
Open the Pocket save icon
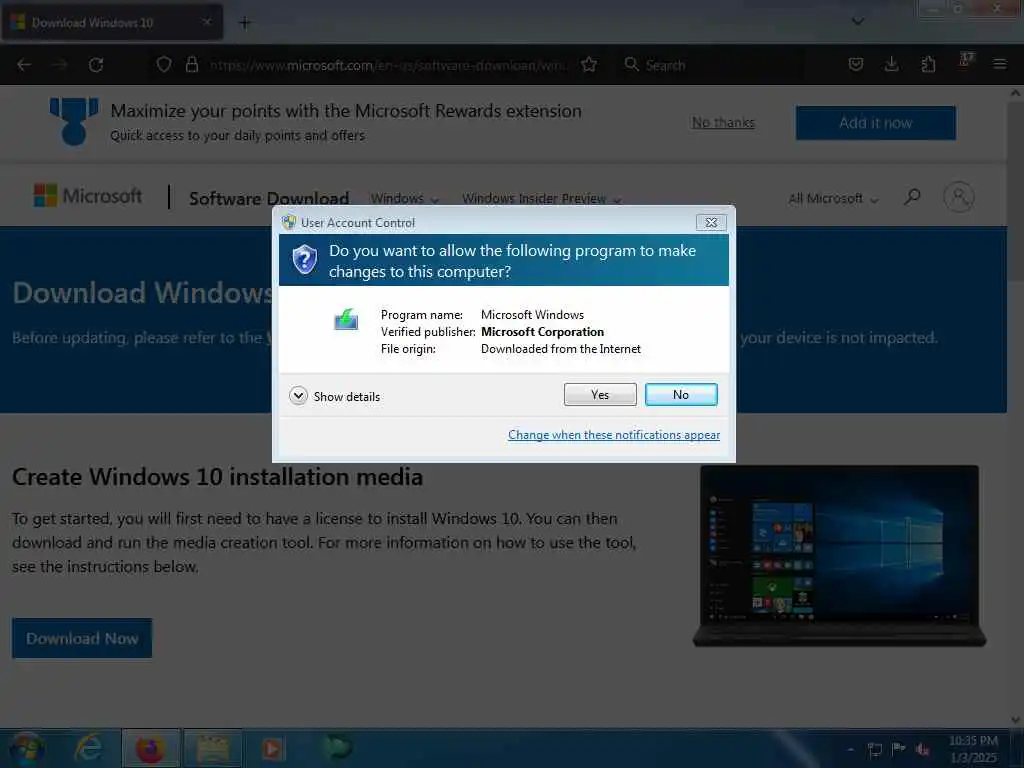click(856, 64)
